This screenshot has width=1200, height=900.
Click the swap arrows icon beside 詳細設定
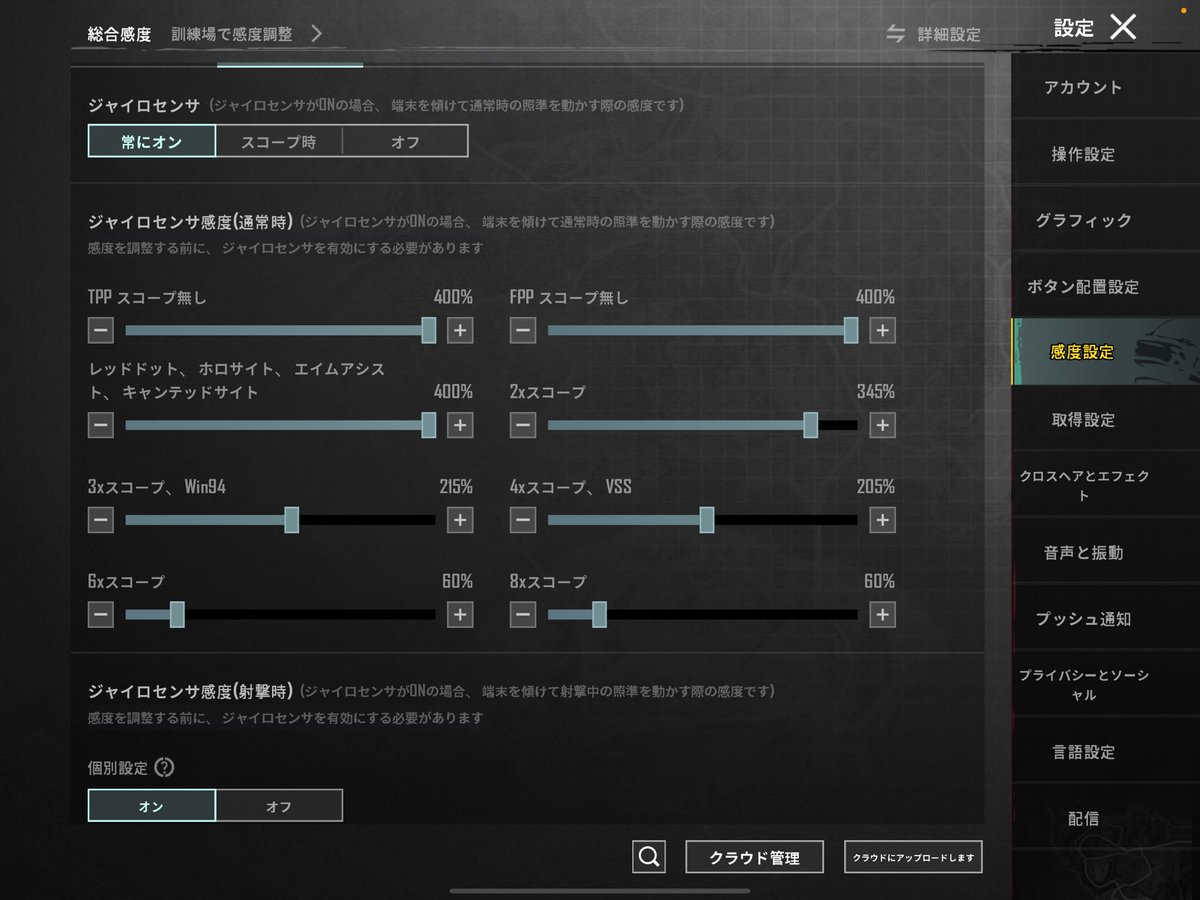click(896, 34)
